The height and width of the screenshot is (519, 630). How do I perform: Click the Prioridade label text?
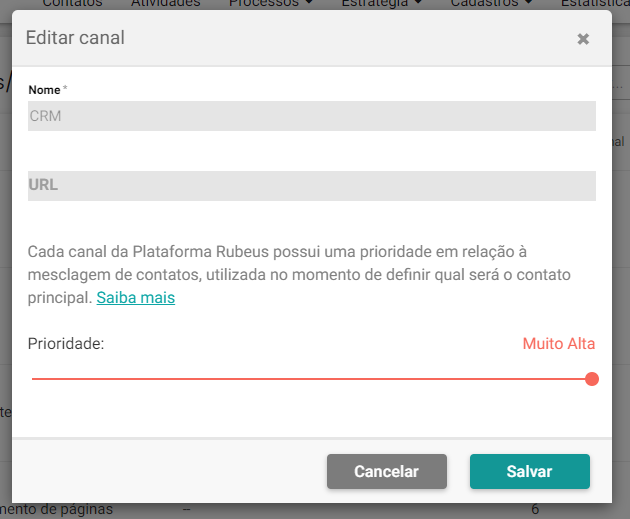(66, 343)
